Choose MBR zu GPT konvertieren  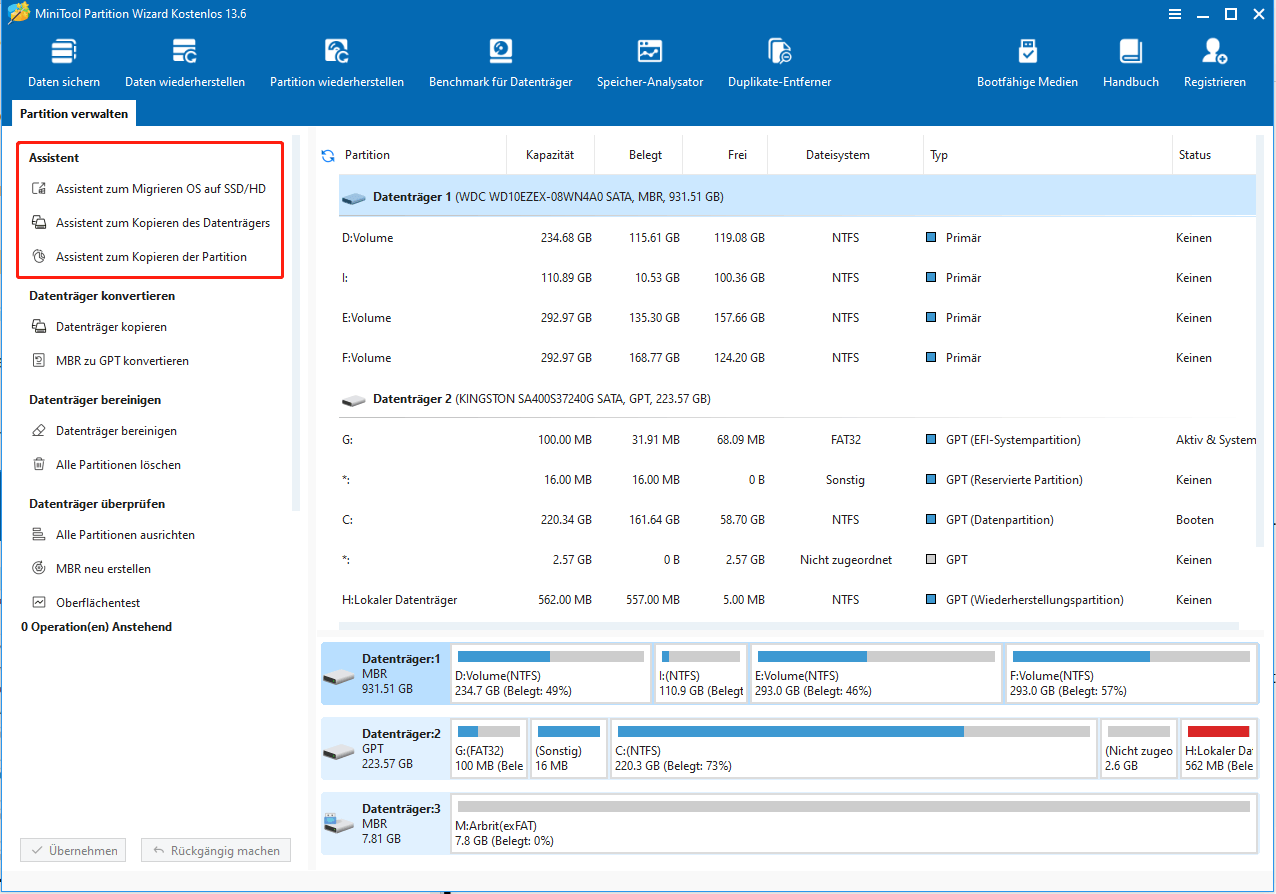click(111, 360)
